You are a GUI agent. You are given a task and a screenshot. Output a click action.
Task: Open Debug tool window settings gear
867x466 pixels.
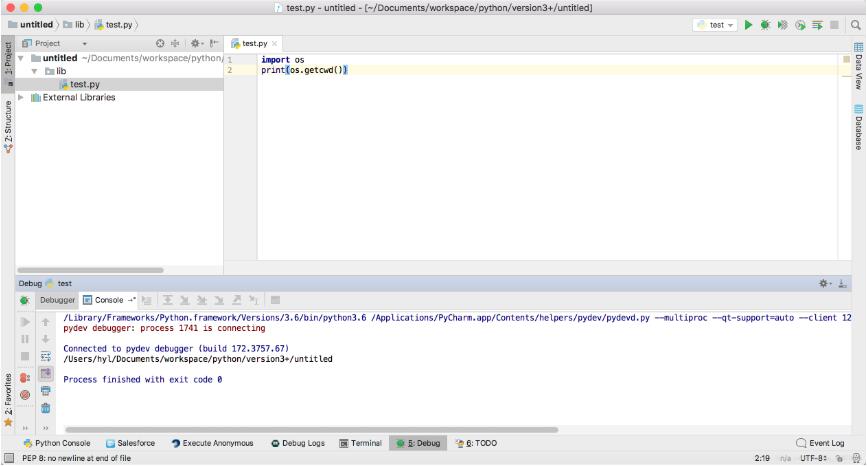click(824, 283)
